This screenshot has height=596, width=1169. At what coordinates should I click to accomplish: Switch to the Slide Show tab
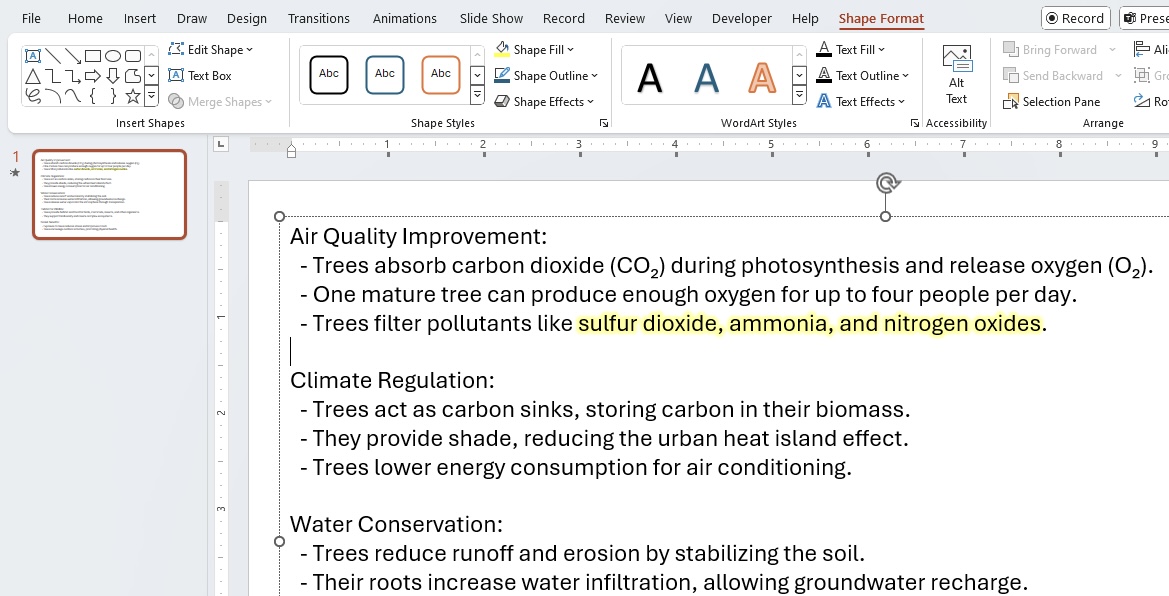pyautogui.click(x=491, y=18)
